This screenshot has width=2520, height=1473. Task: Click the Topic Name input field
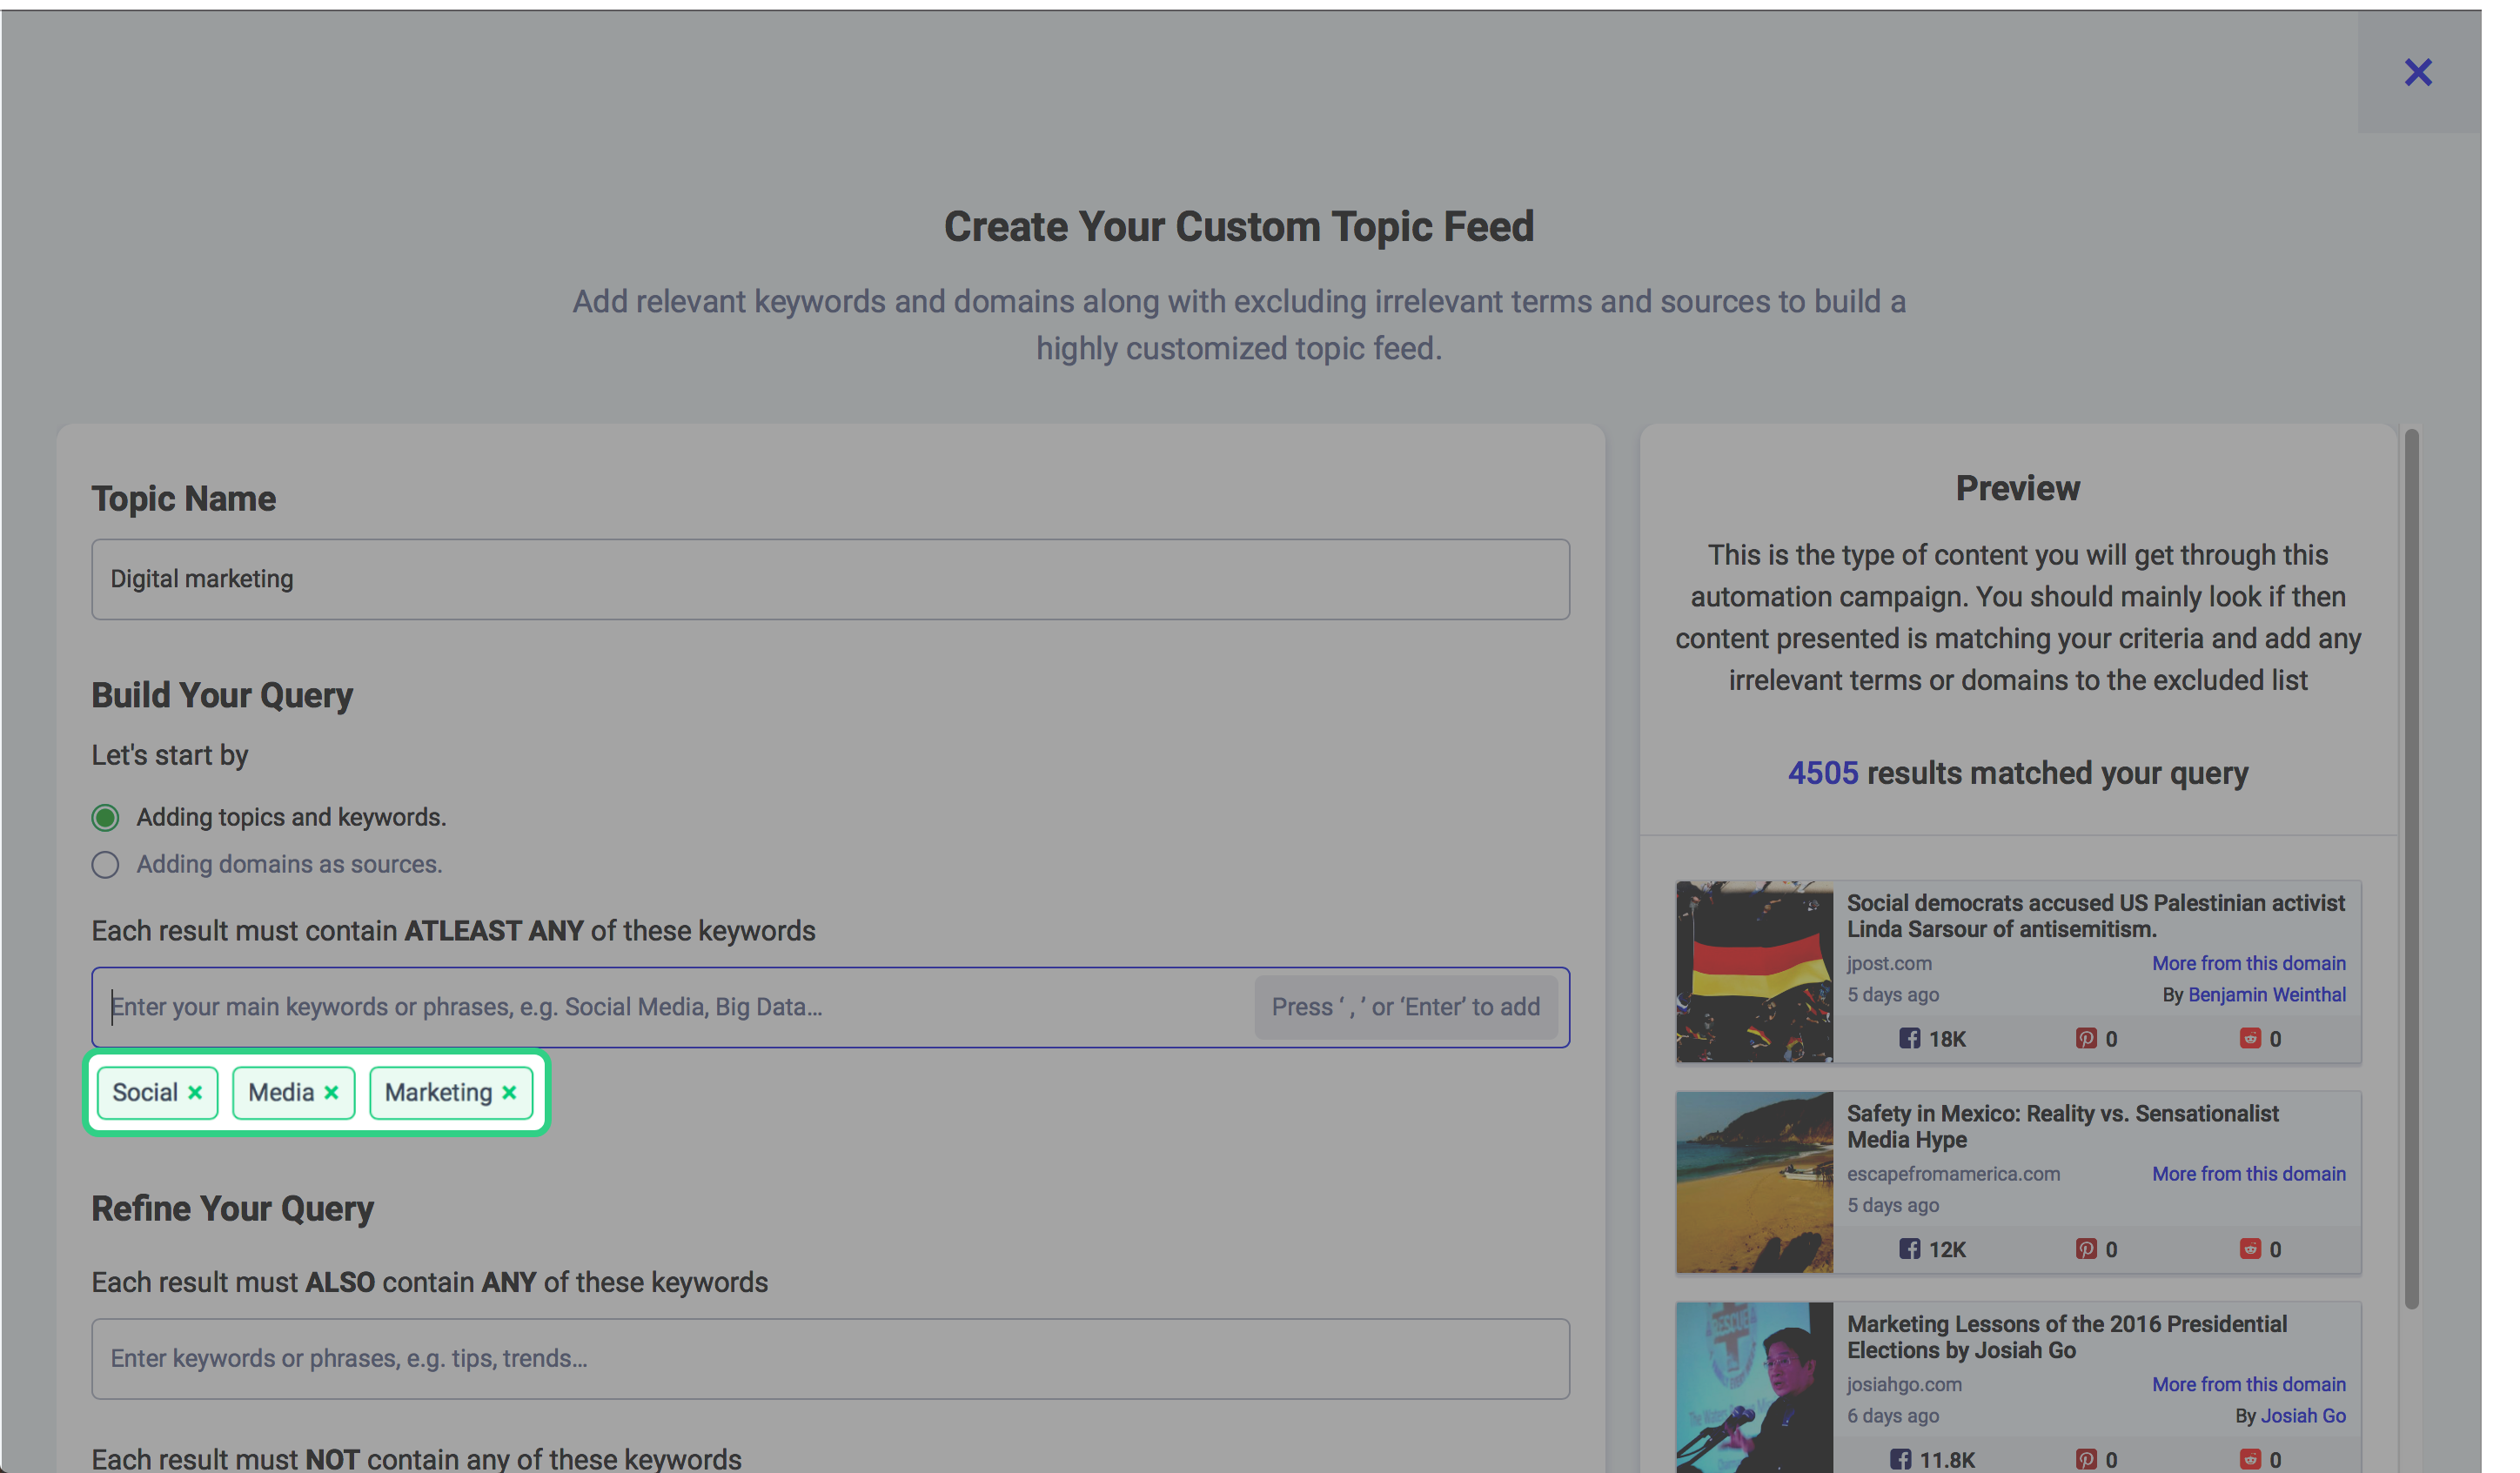pyautogui.click(x=830, y=579)
